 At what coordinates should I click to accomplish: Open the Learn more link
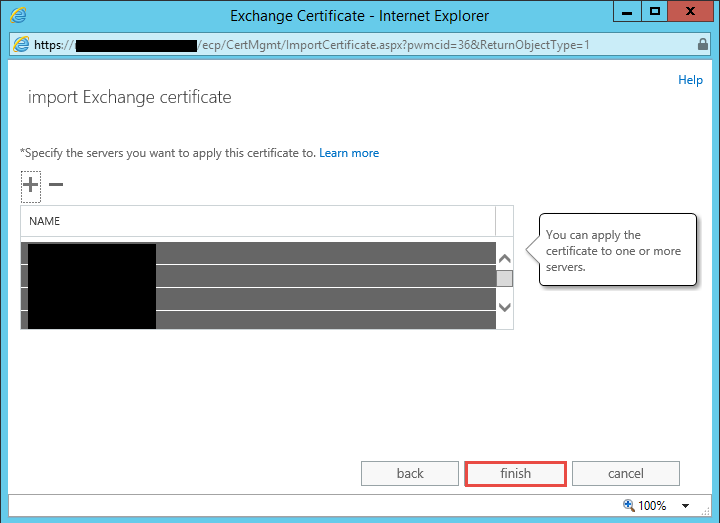tap(349, 153)
